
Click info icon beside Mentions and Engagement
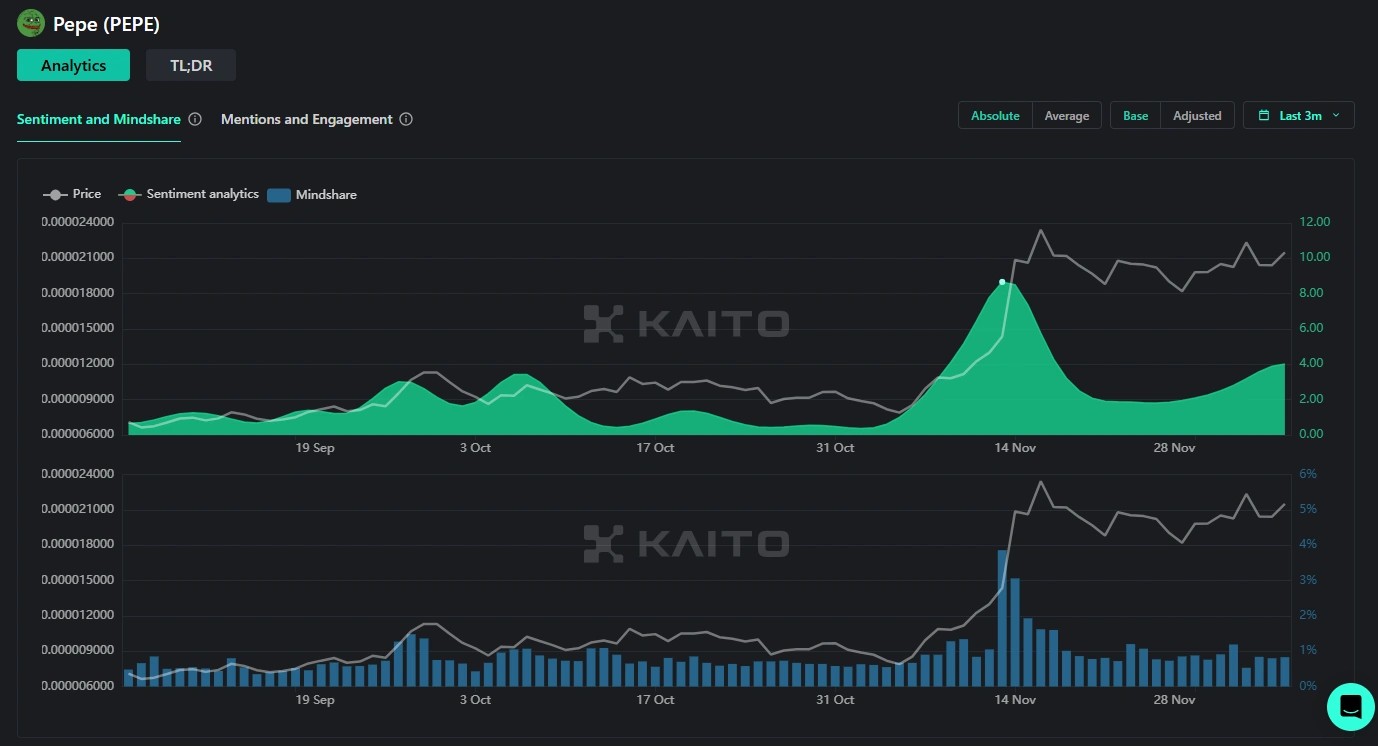click(x=406, y=119)
